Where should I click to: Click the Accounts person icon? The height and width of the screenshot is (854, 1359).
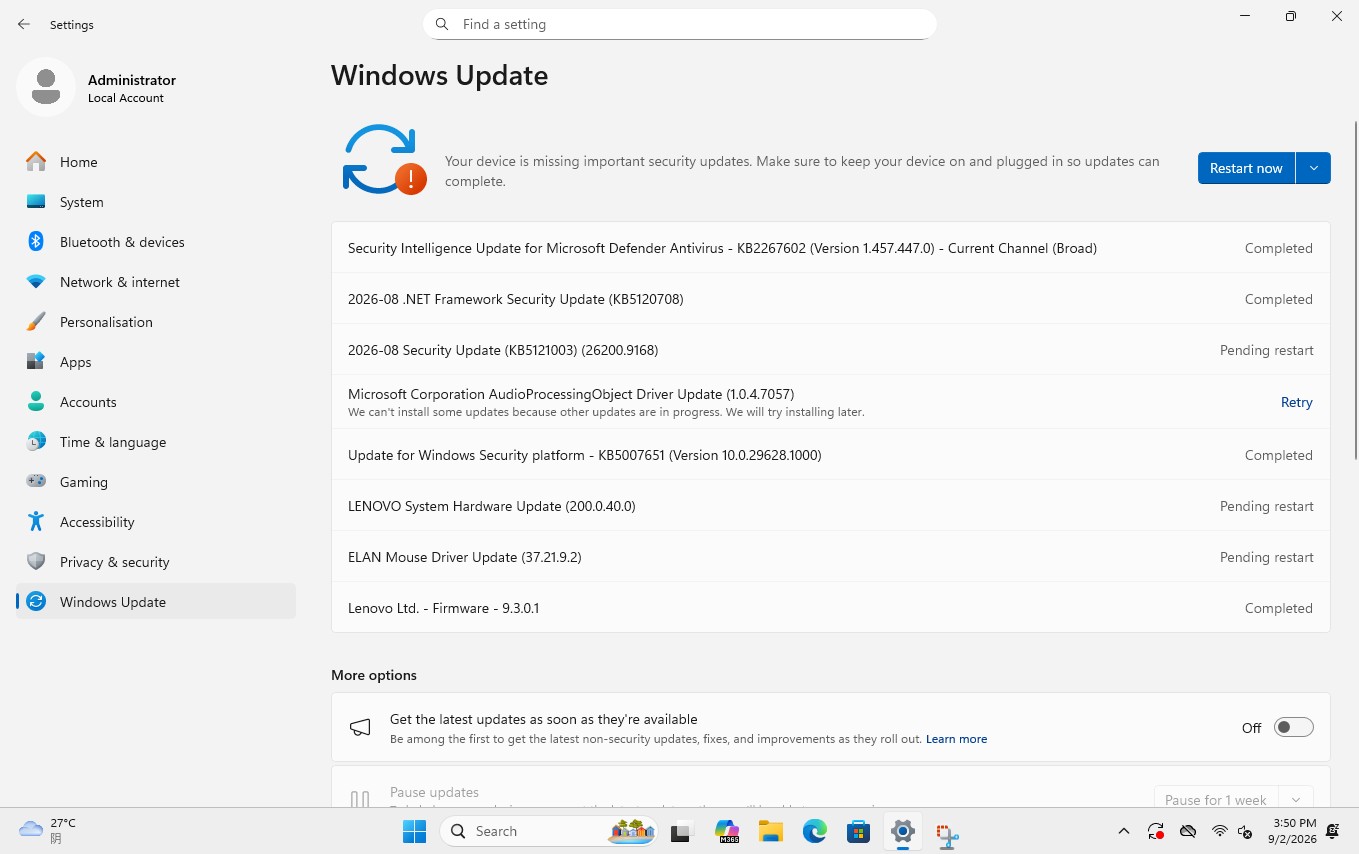pyautogui.click(x=36, y=402)
